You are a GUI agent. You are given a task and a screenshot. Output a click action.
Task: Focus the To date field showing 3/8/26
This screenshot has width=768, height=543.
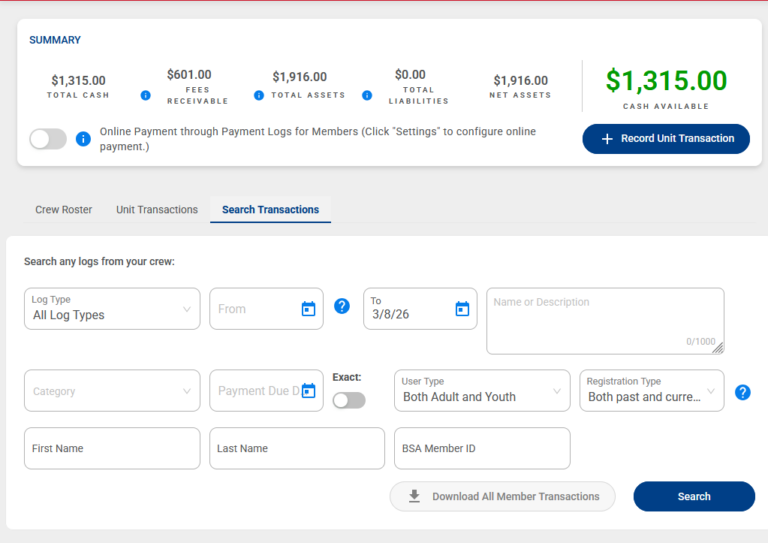point(420,308)
